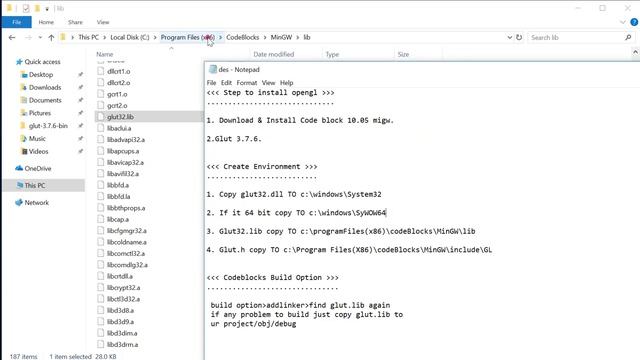The width and height of the screenshot is (640, 360).
Task: Open the Share ribbon tab
Action: click(x=75, y=22)
